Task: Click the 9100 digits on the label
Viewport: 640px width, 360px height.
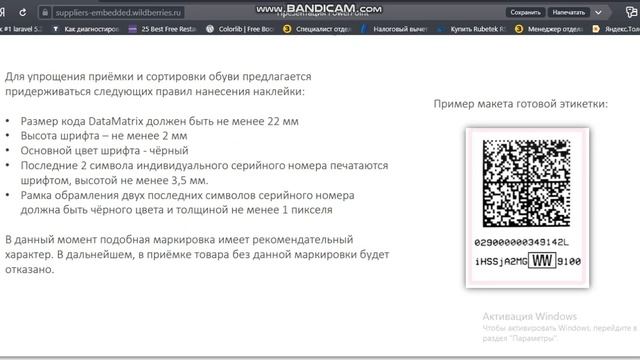Action: pos(569,261)
